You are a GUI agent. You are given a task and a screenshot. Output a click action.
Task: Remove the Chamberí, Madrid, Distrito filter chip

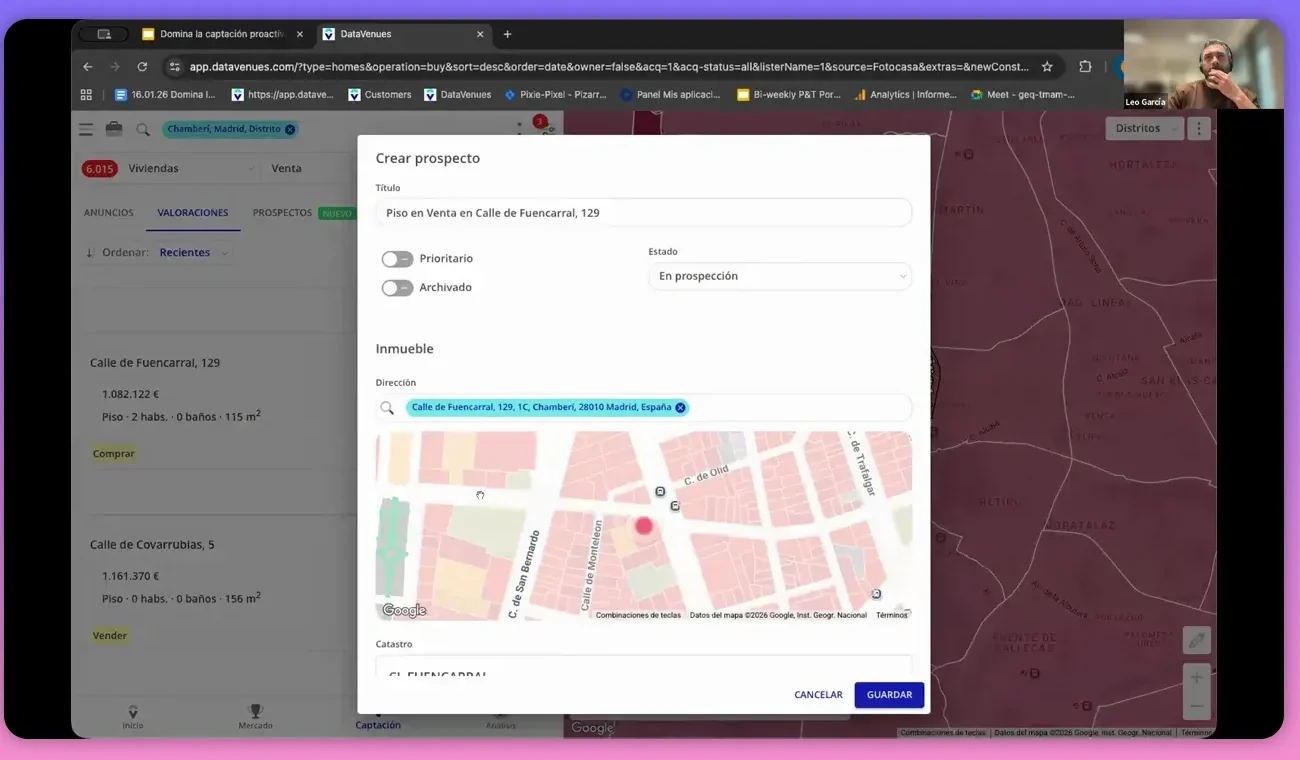(290, 129)
